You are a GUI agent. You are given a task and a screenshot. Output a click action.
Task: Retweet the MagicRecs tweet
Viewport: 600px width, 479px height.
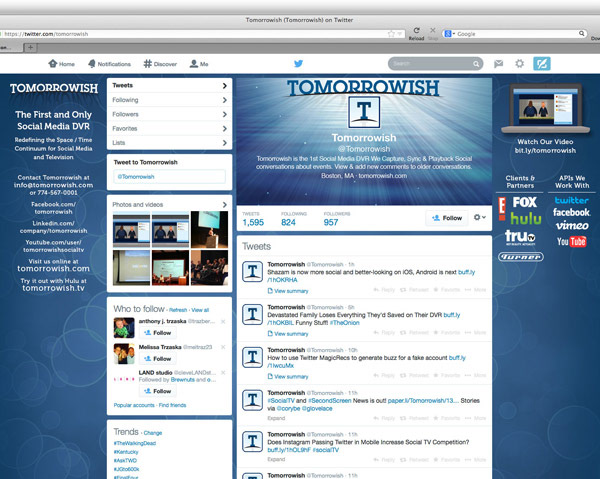(x=414, y=375)
